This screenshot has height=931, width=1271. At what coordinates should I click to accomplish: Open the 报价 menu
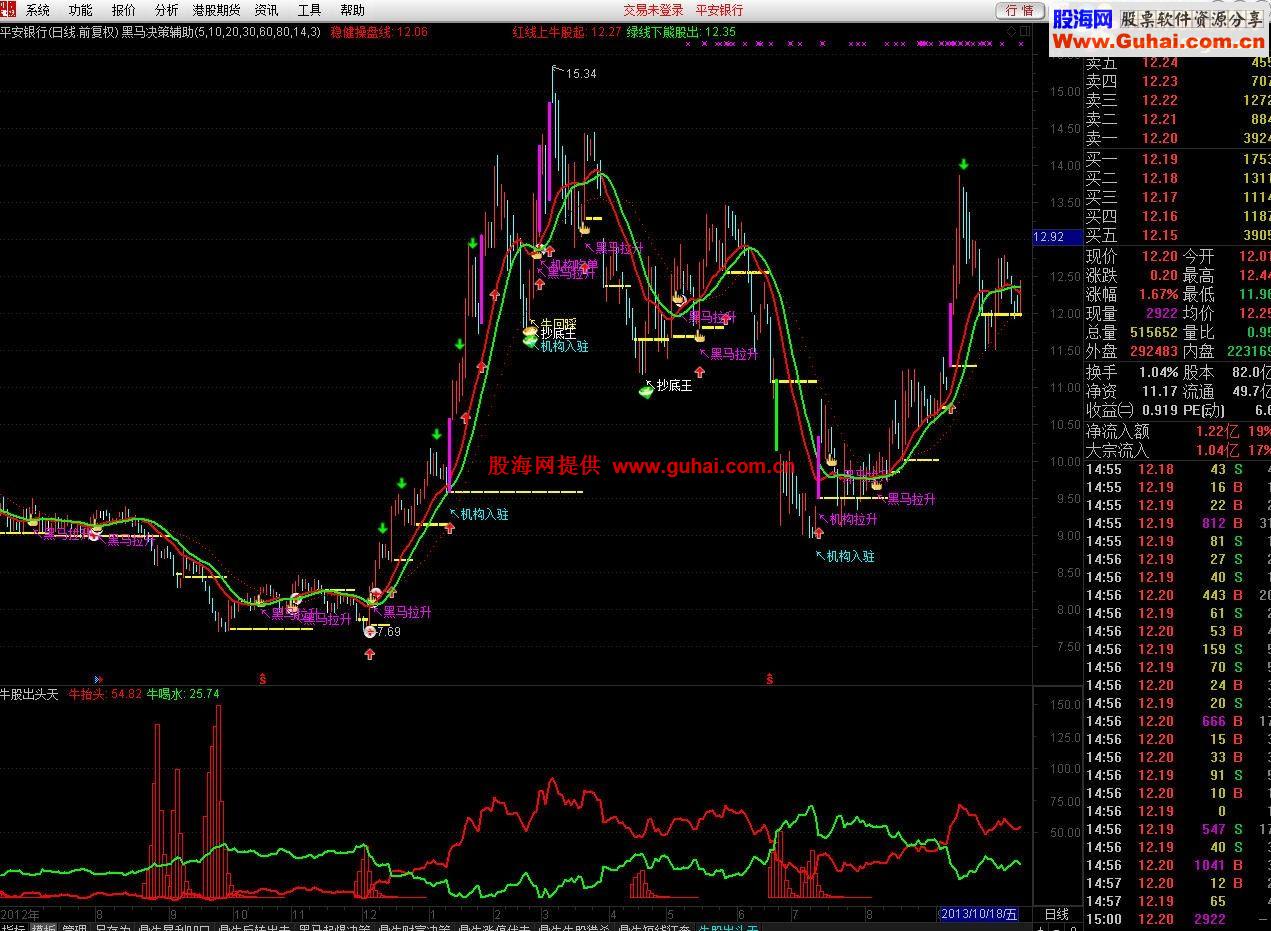tap(124, 10)
